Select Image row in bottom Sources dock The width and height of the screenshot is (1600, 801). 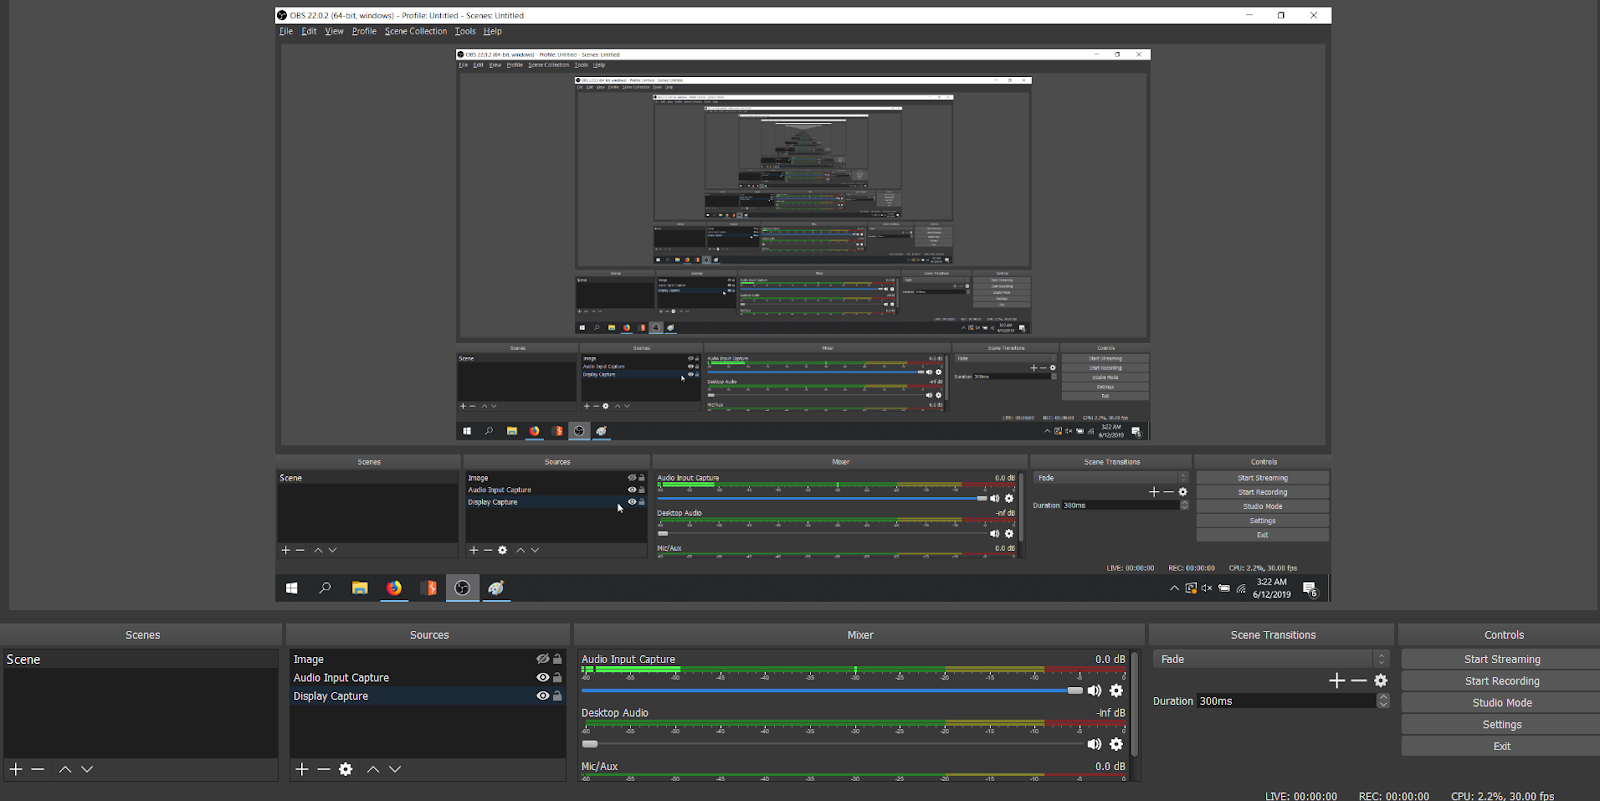428,659
